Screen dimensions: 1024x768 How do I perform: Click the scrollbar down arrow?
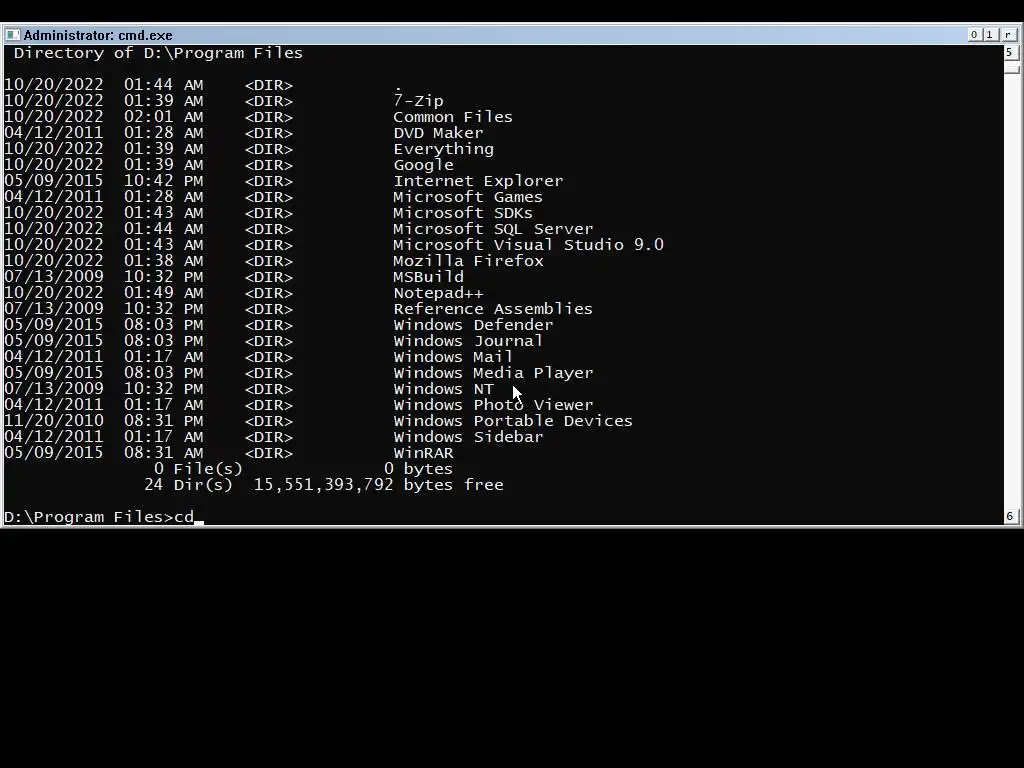tap(1010, 516)
